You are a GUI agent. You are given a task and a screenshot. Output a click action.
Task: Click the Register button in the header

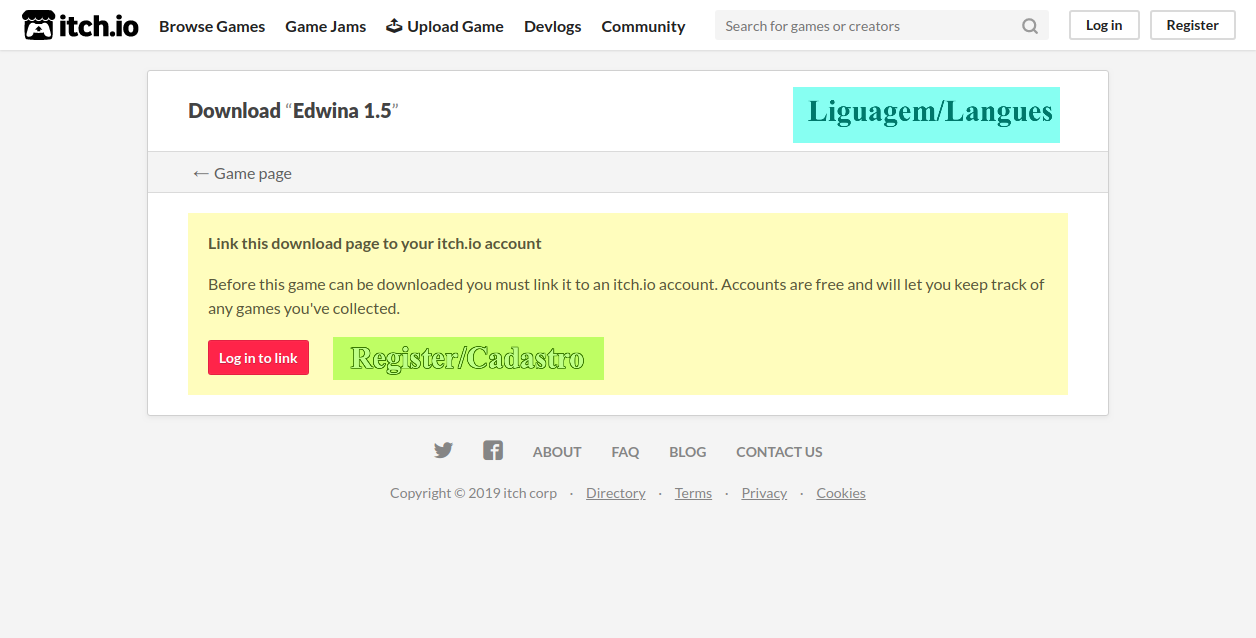(1192, 25)
